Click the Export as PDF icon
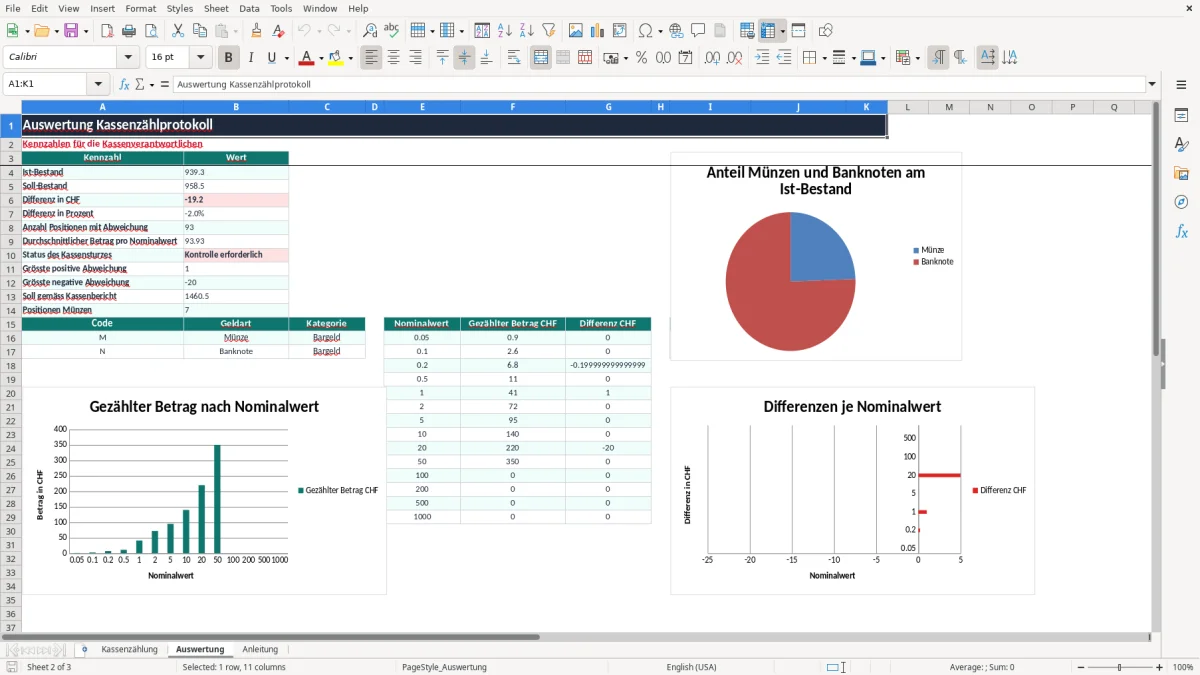The image size is (1200, 675). click(107, 31)
